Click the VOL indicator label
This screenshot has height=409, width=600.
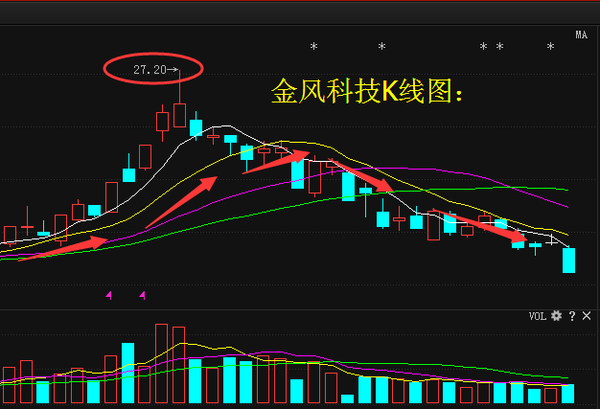[x=537, y=316]
